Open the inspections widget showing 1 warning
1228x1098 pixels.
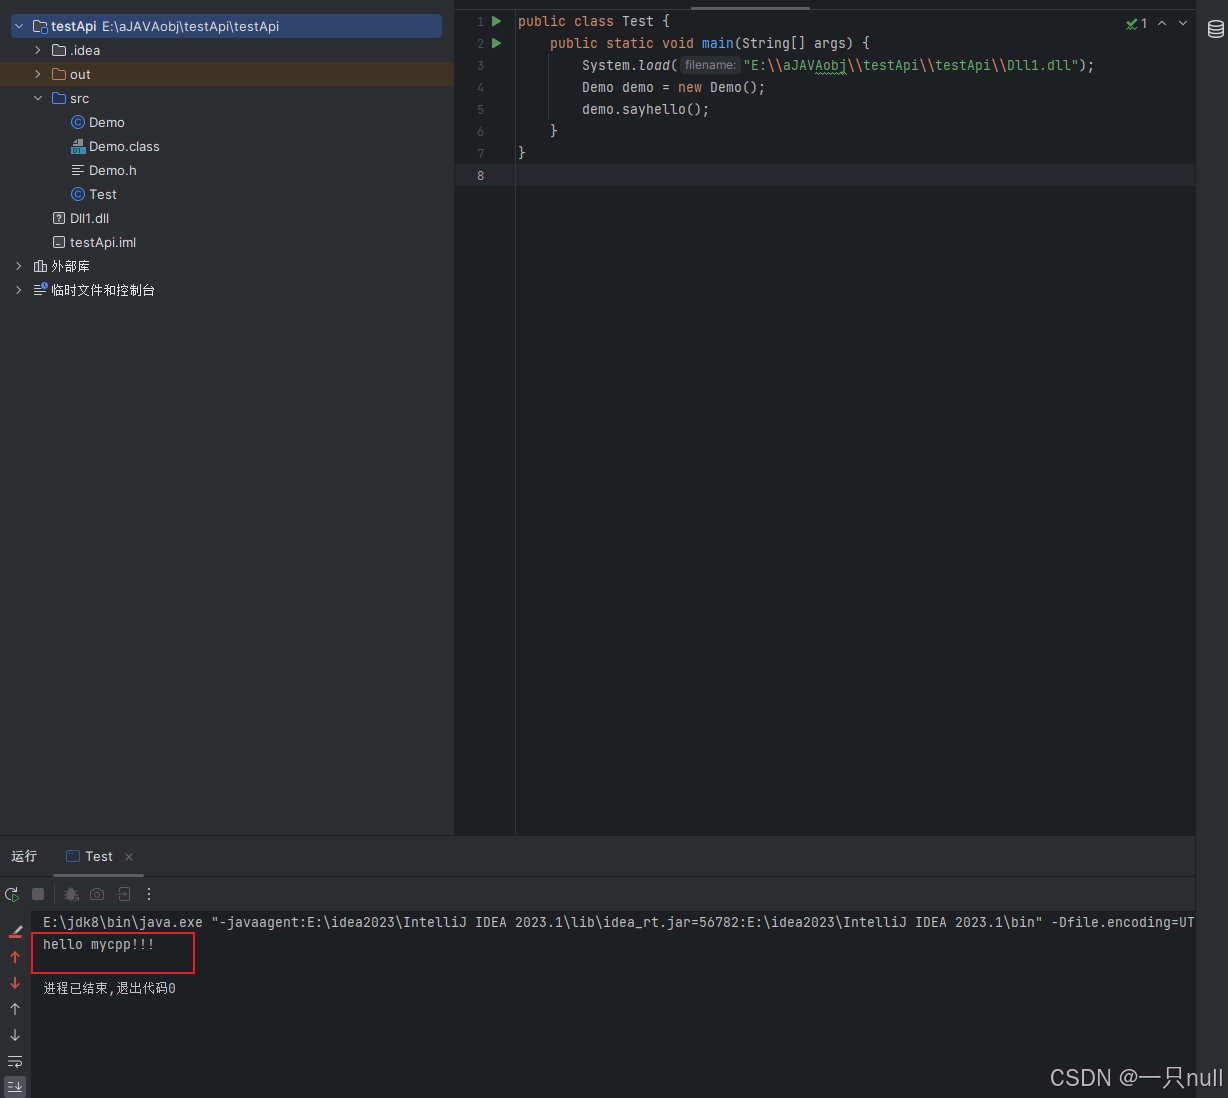pyautogui.click(x=1136, y=22)
